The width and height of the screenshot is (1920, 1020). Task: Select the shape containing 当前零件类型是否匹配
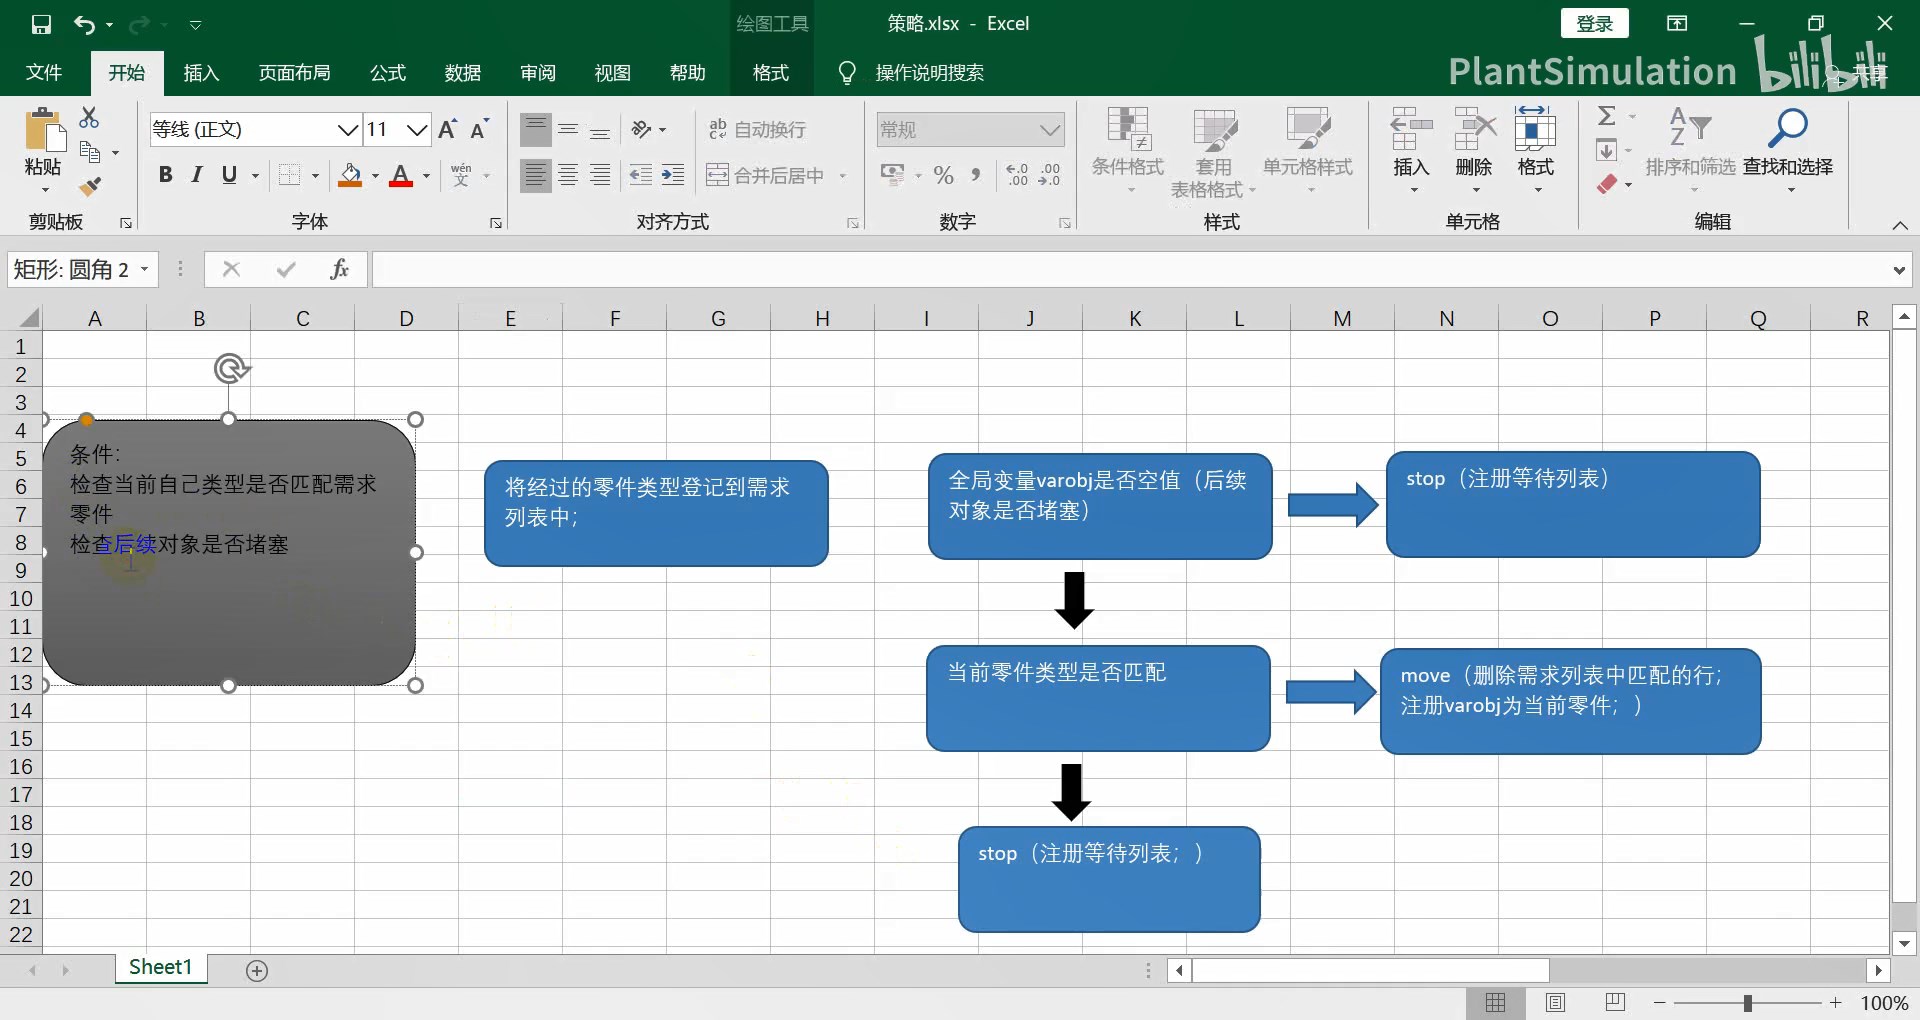tap(1098, 698)
